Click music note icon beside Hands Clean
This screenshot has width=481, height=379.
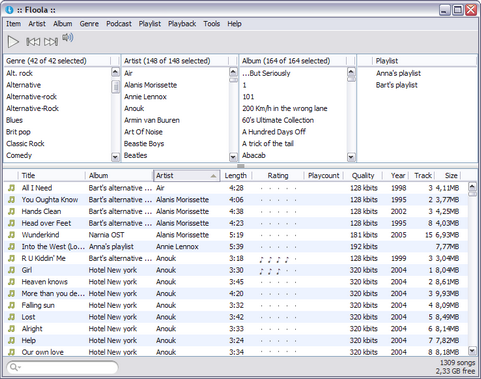[x=12, y=211]
